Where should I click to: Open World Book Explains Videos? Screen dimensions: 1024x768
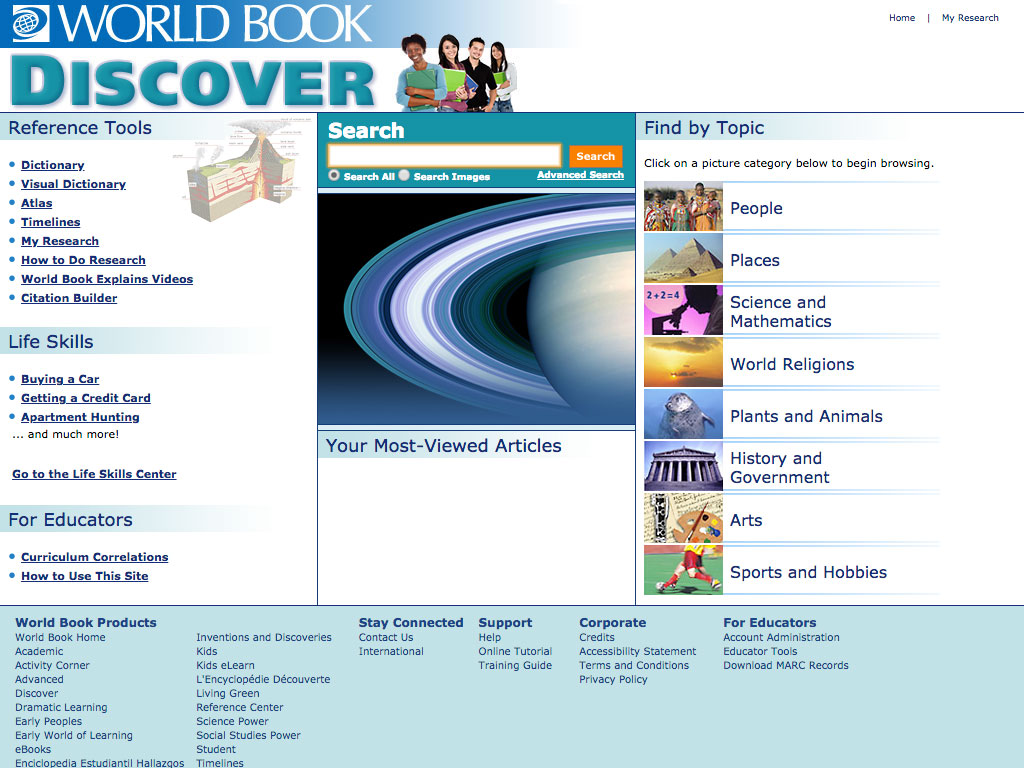point(106,279)
